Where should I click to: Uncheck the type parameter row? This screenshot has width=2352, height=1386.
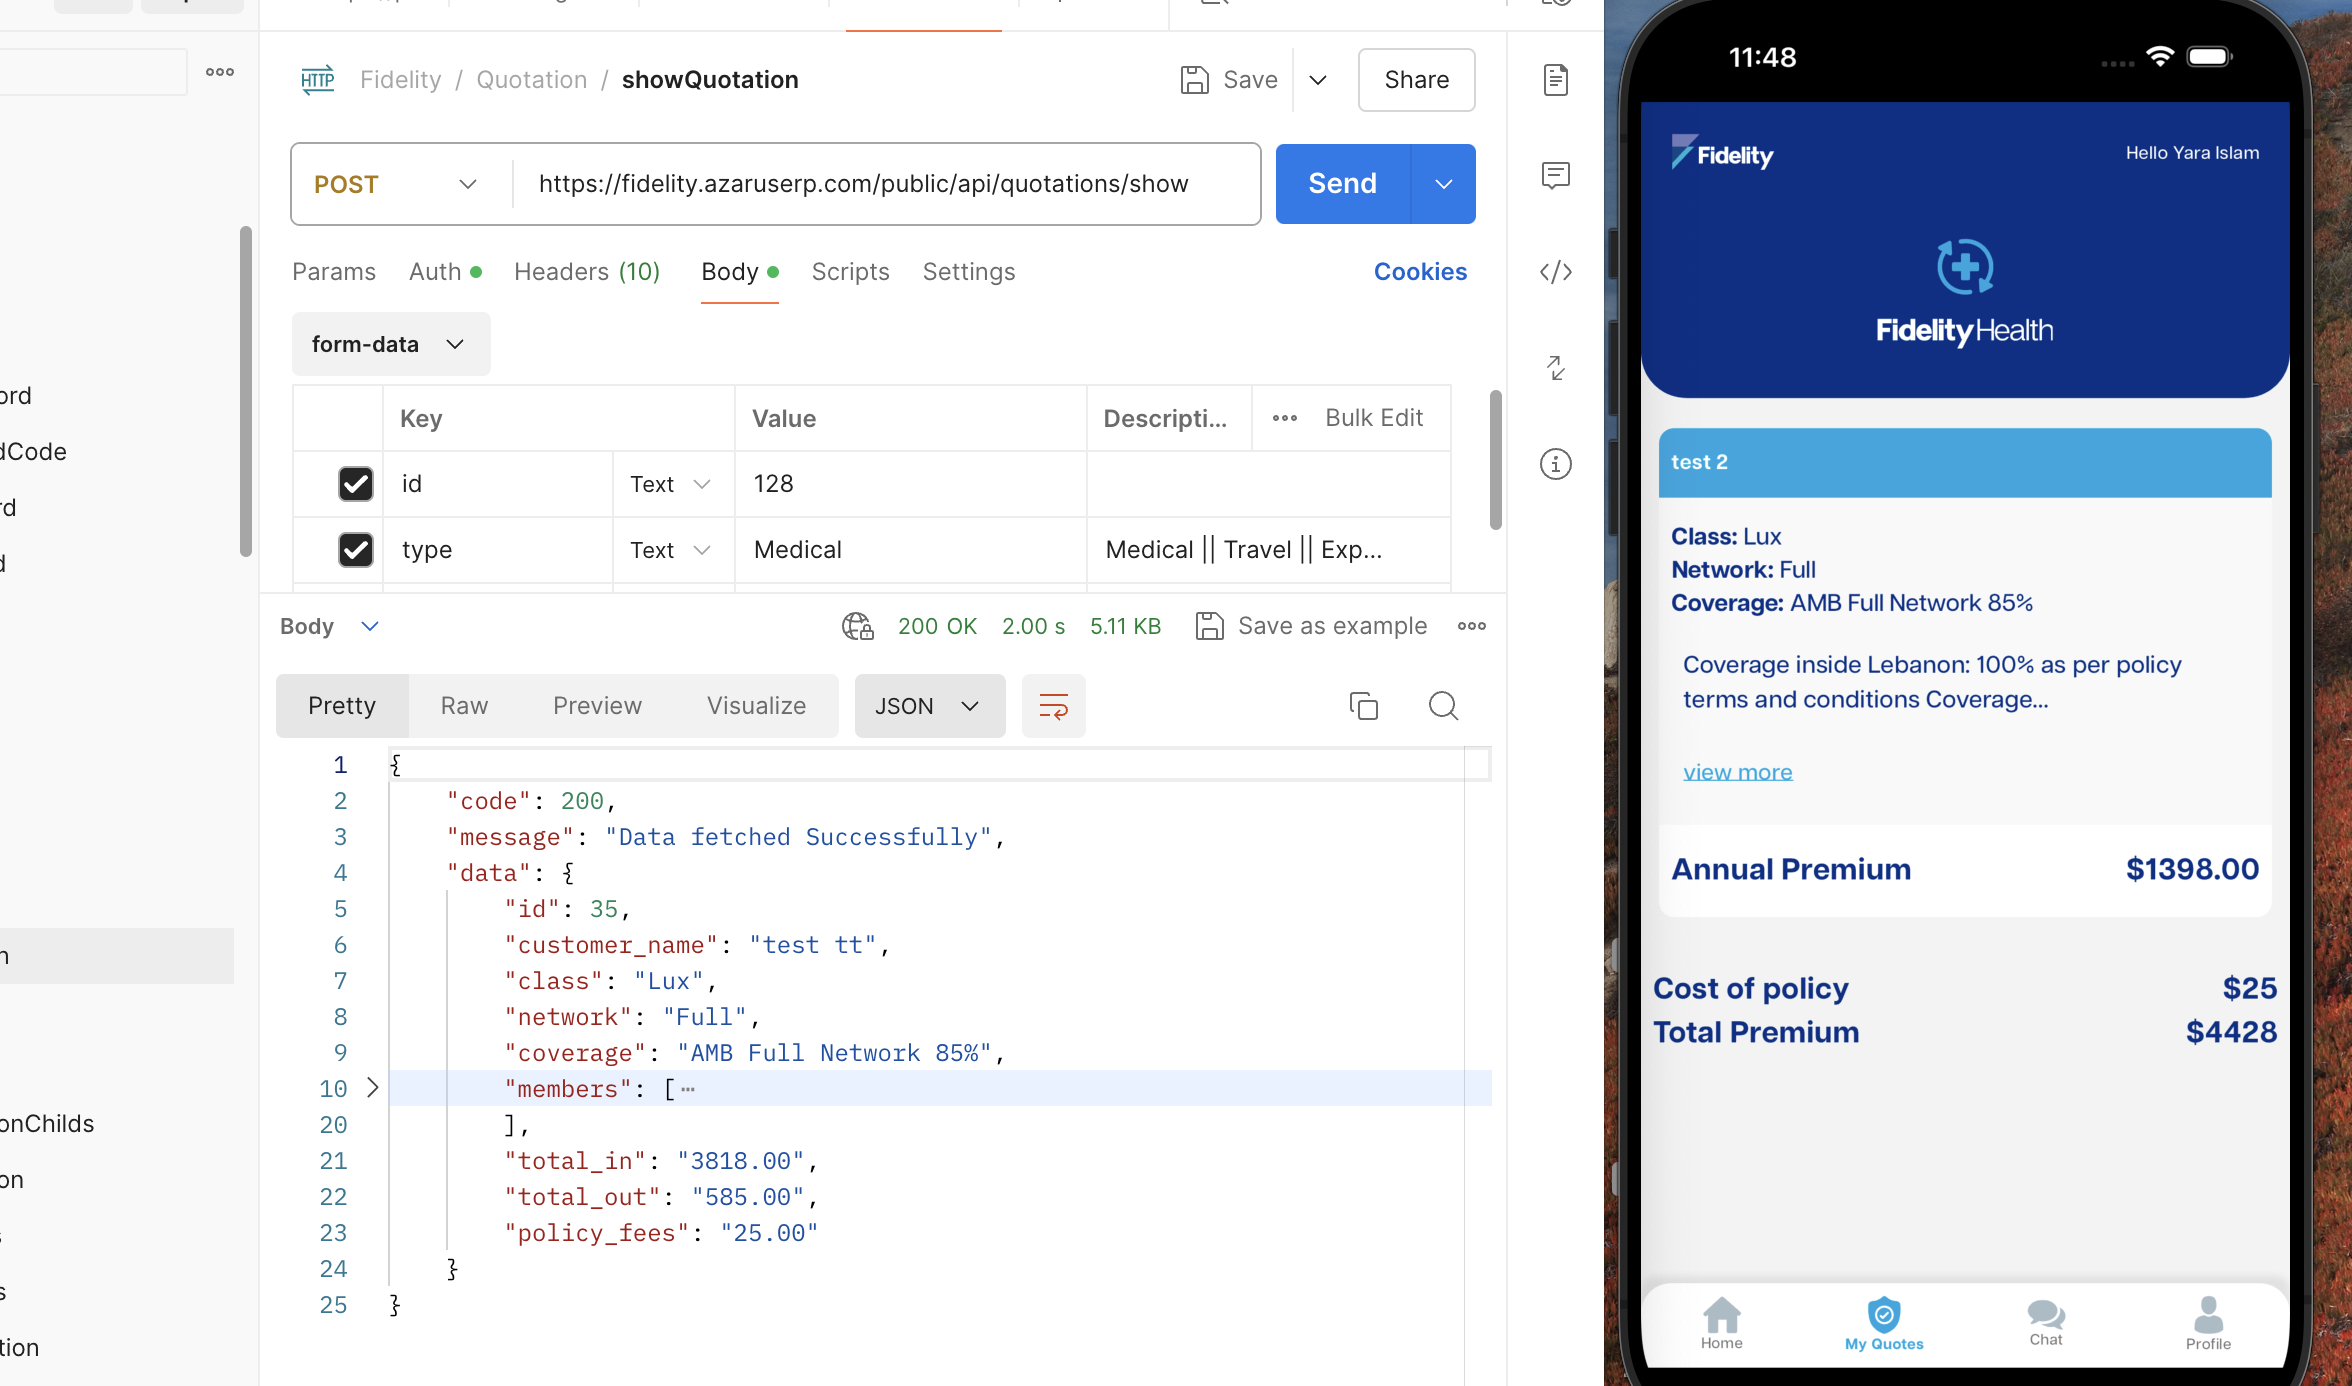[x=356, y=550]
